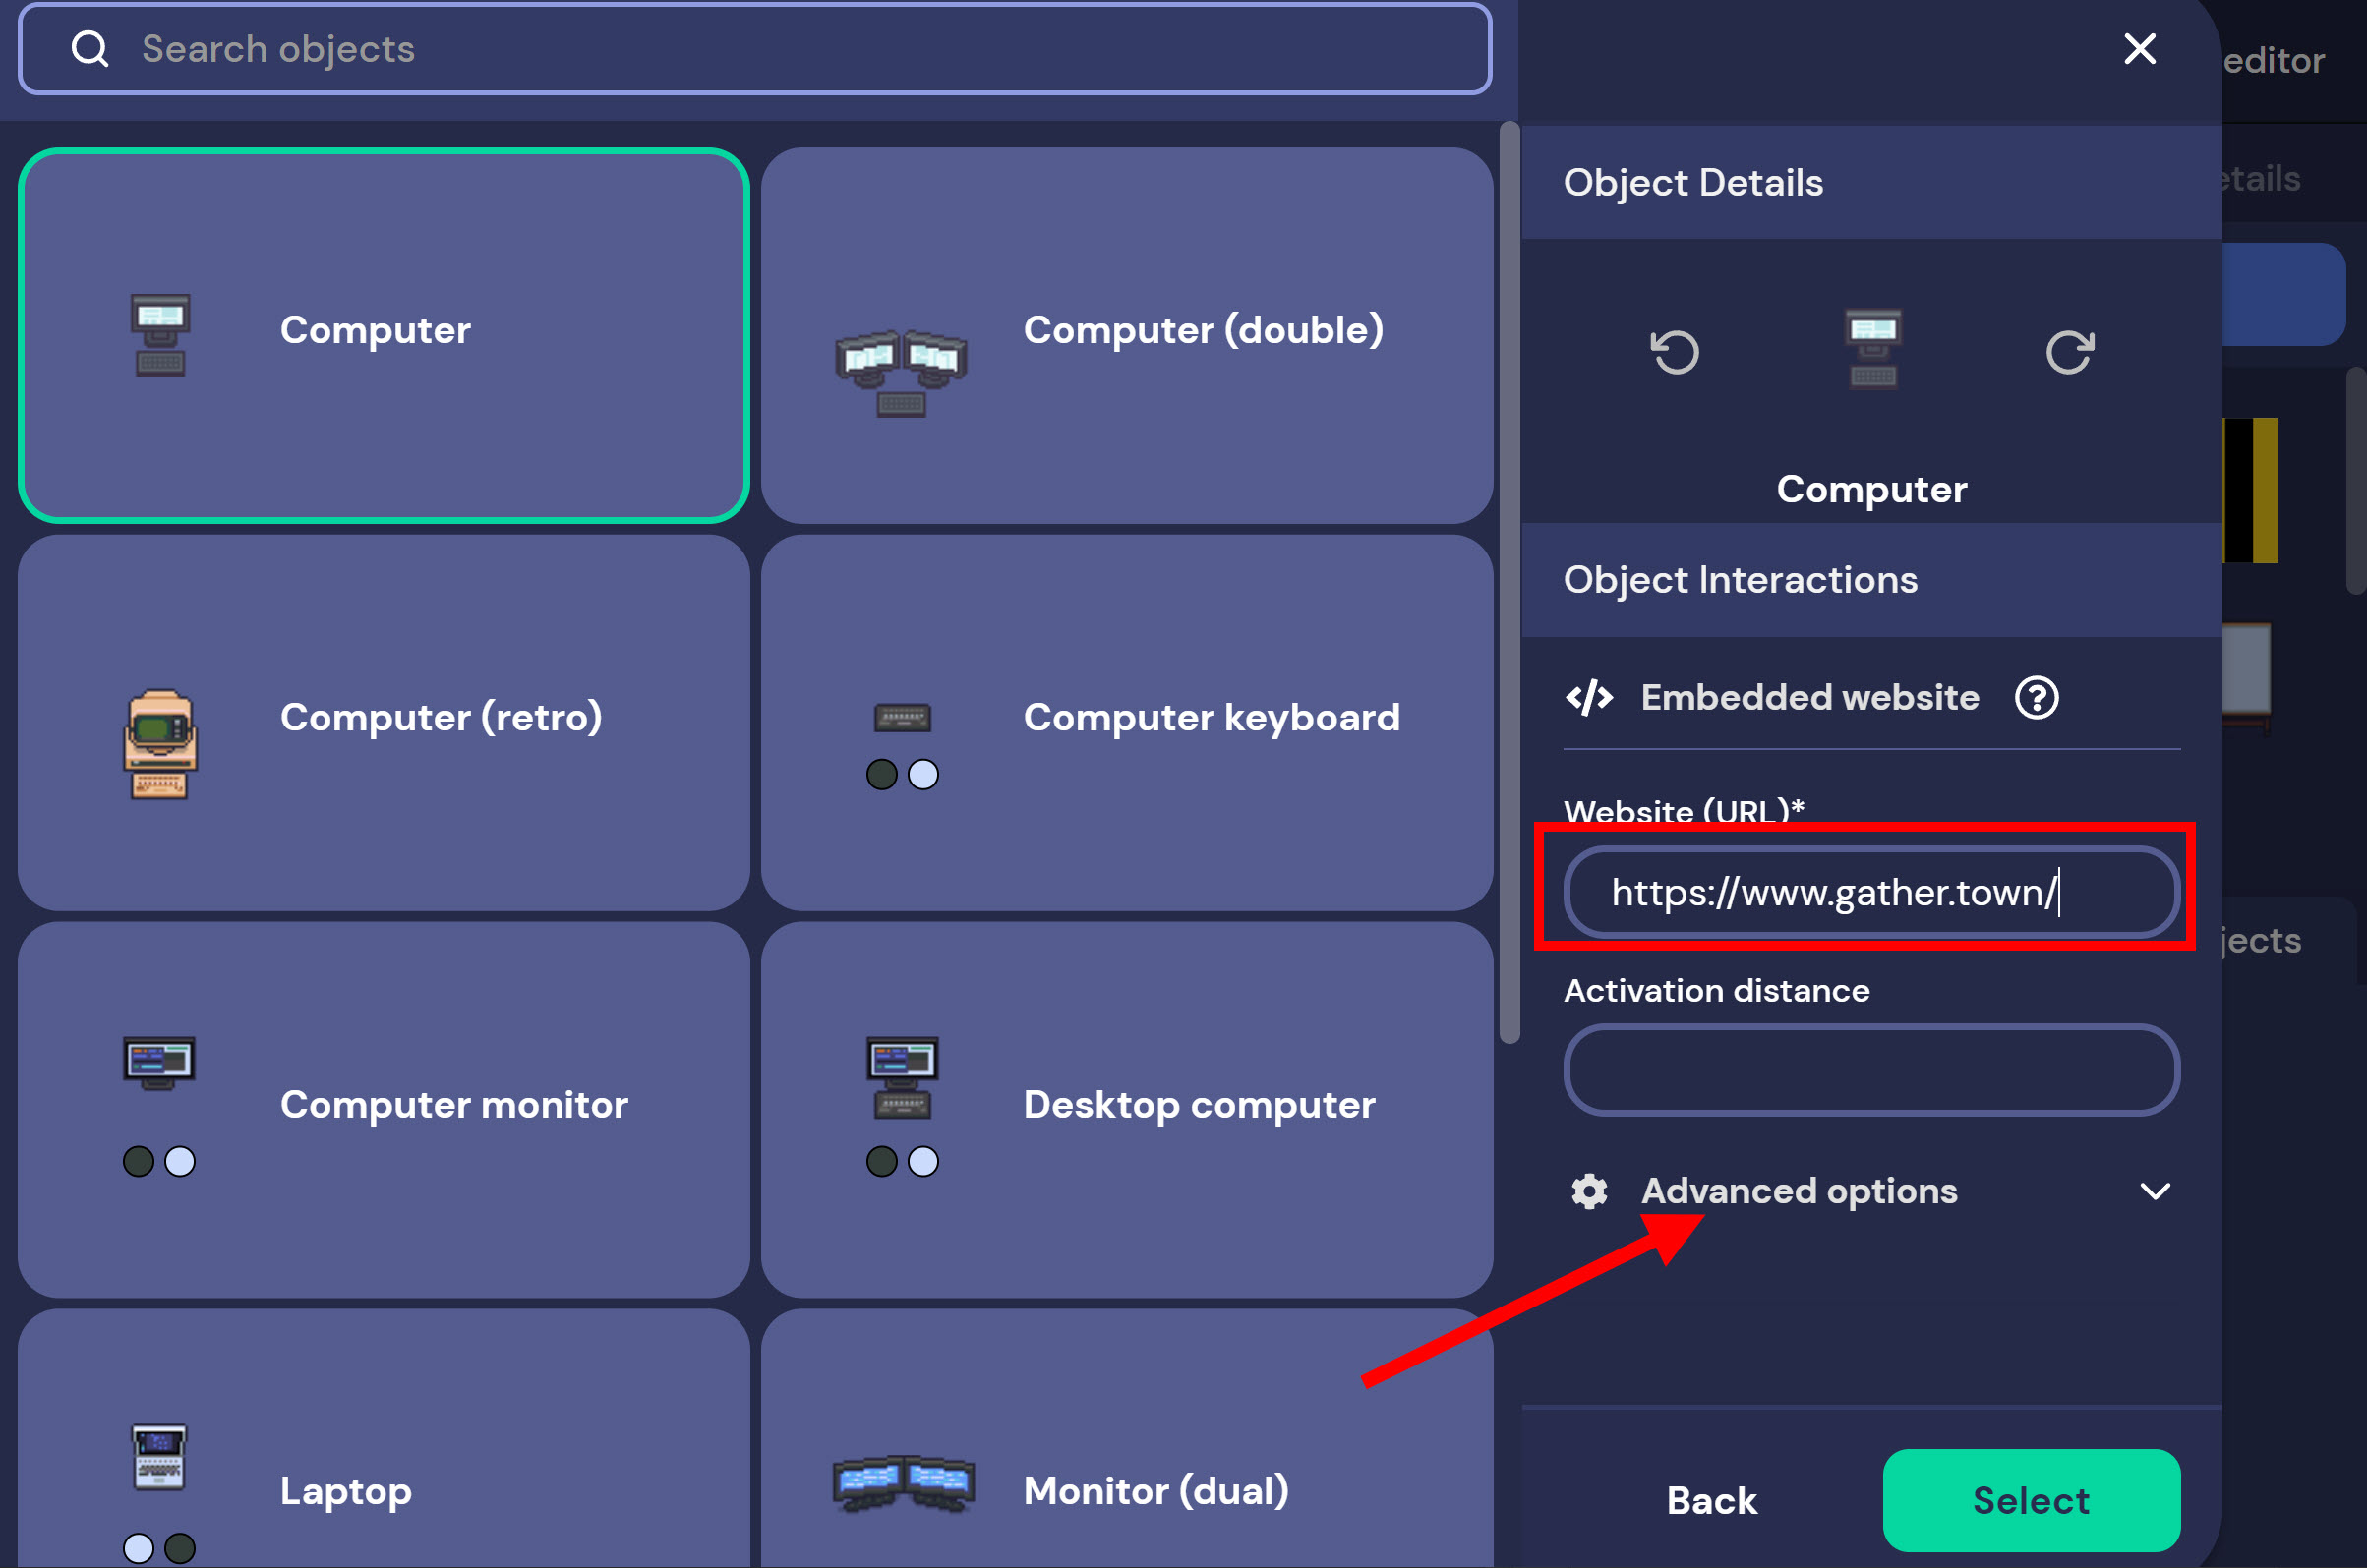2367x1568 pixels.
Task: Pick the light color variant for Computer monitor
Action: point(180,1162)
